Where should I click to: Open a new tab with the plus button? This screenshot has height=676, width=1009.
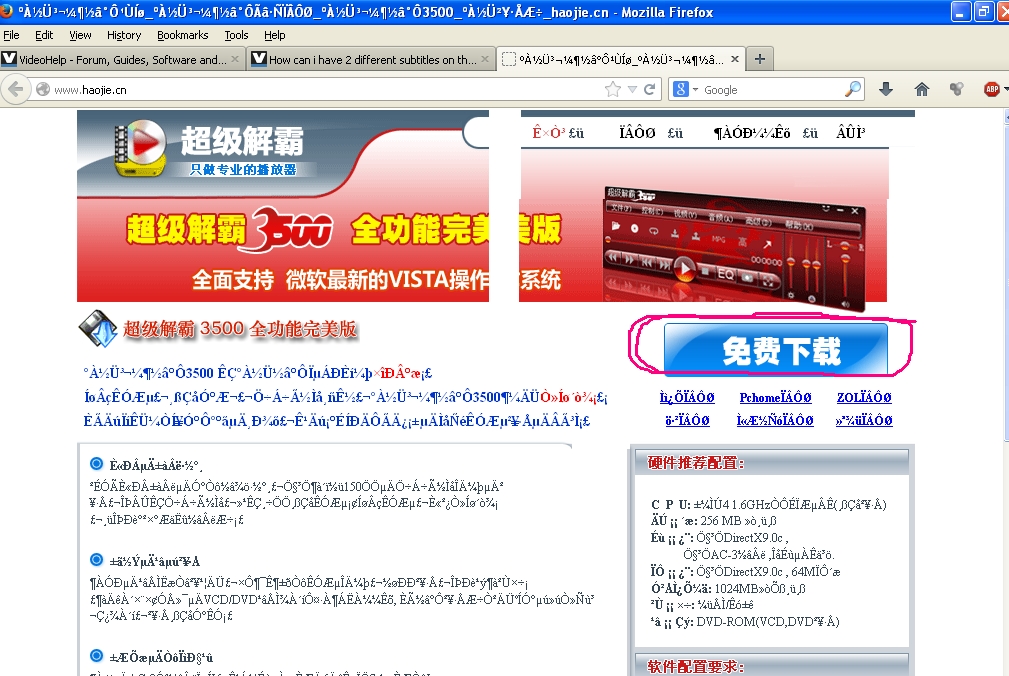point(760,59)
